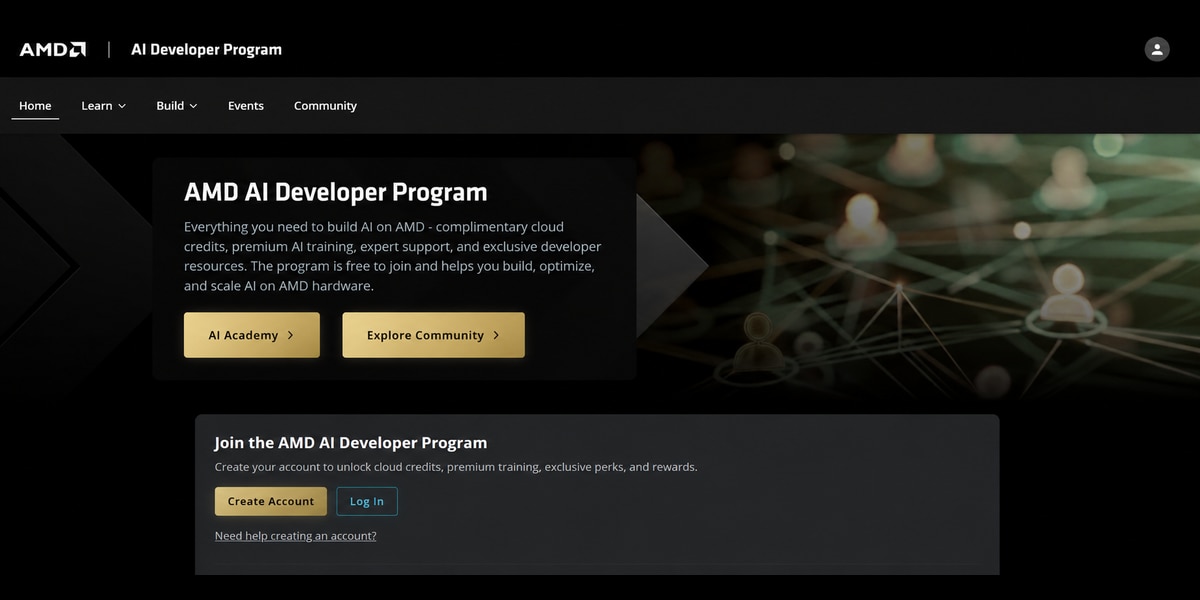Open the Community page
Image resolution: width=1200 pixels, height=600 pixels.
point(325,106)
